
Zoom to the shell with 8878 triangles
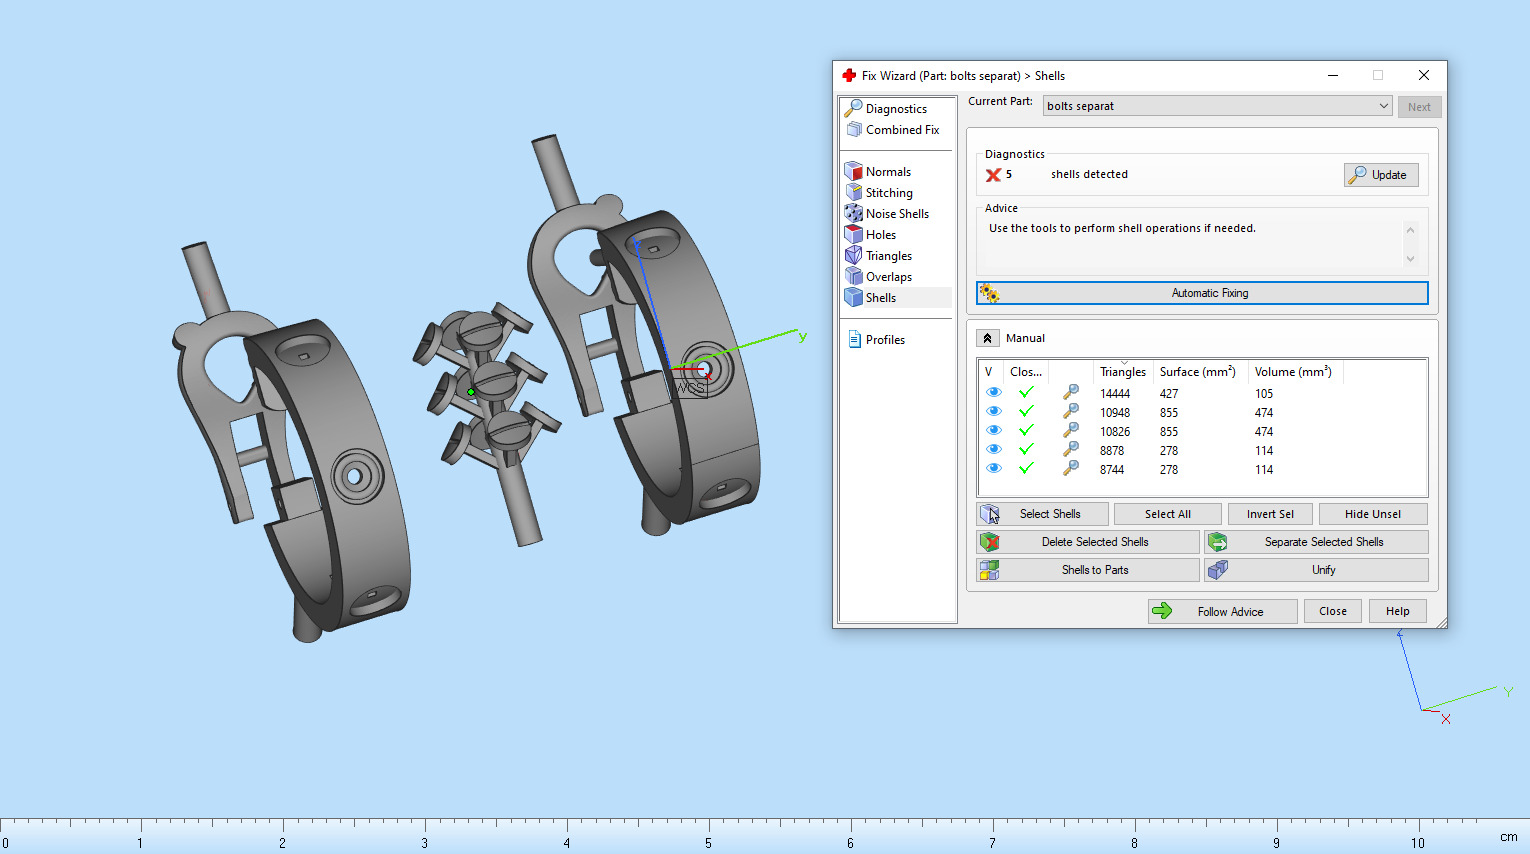[1070, 450]
